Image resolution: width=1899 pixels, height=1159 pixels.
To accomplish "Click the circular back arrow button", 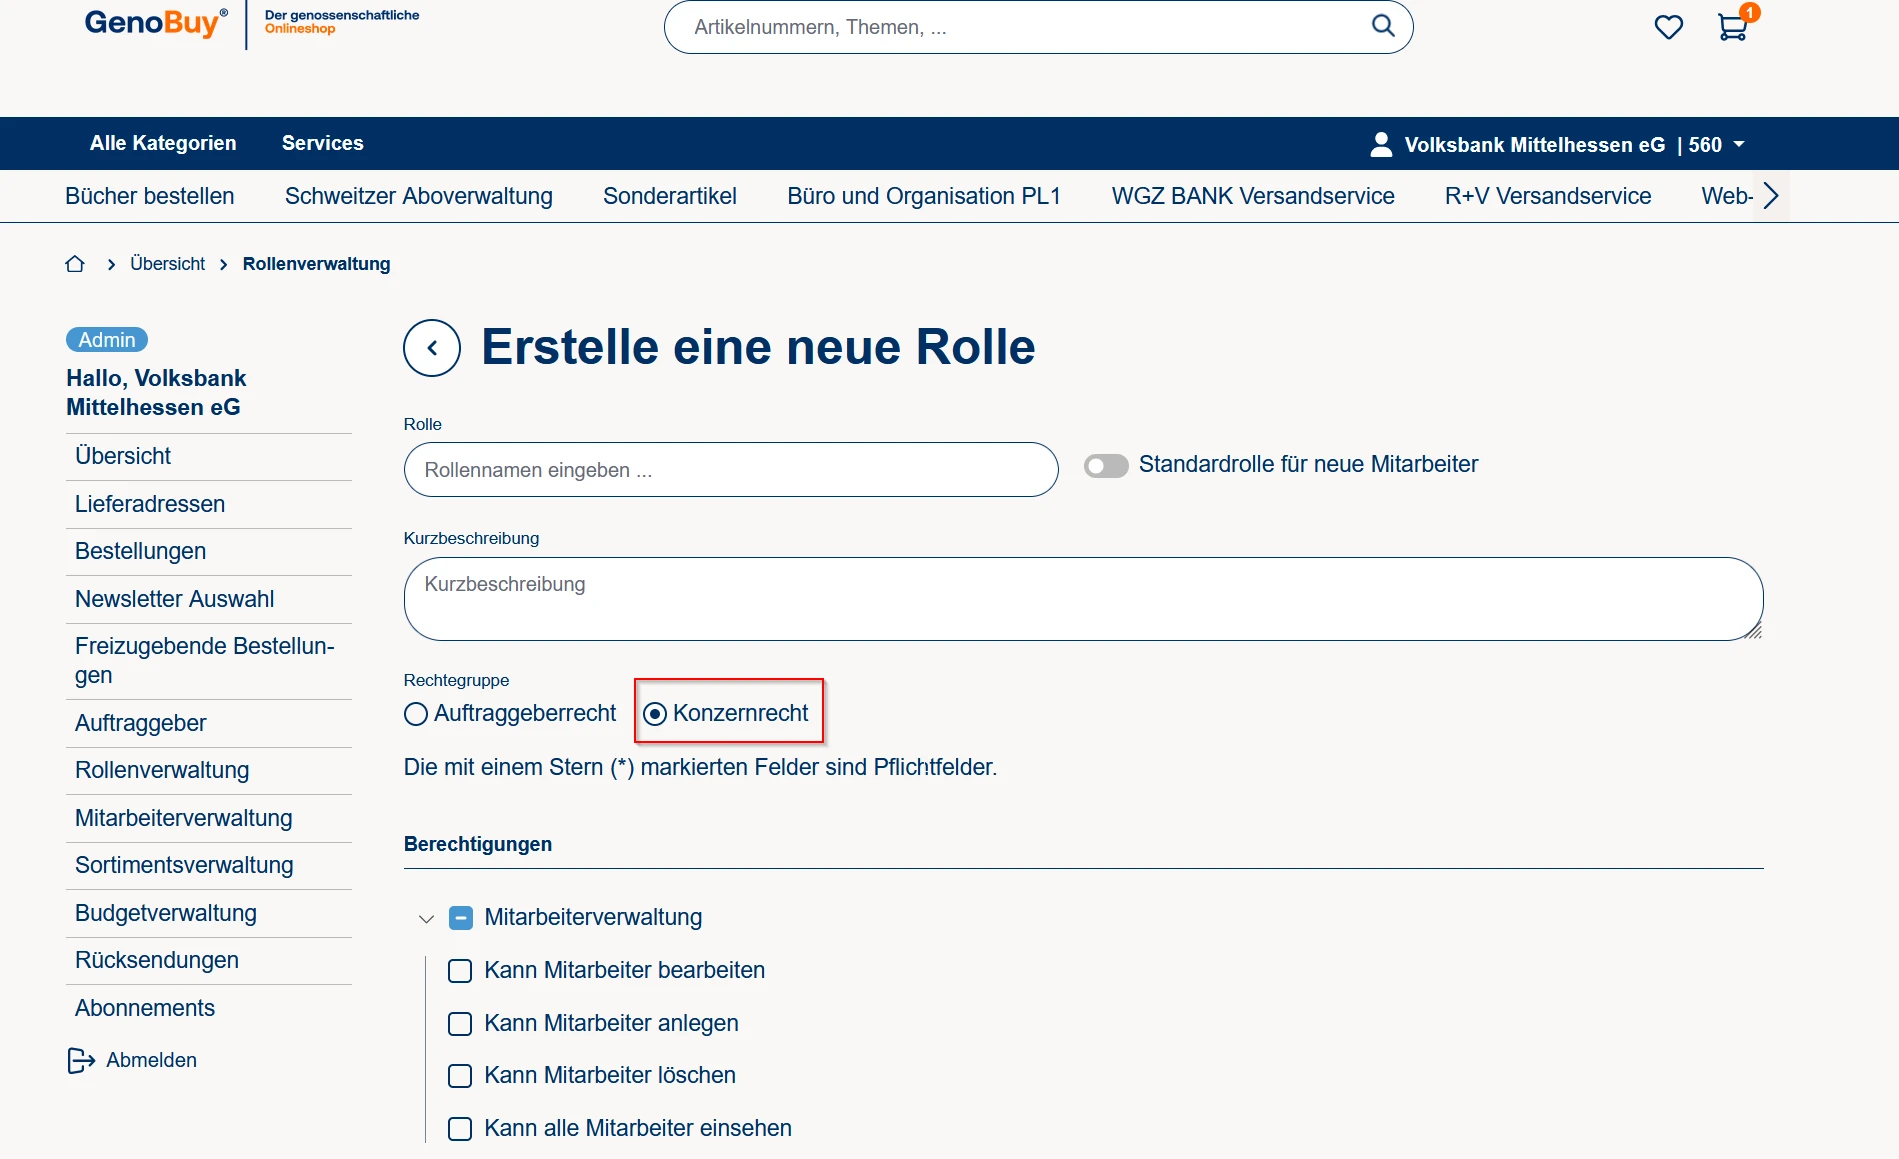I will pyautogui.click(x=432, y=348).
